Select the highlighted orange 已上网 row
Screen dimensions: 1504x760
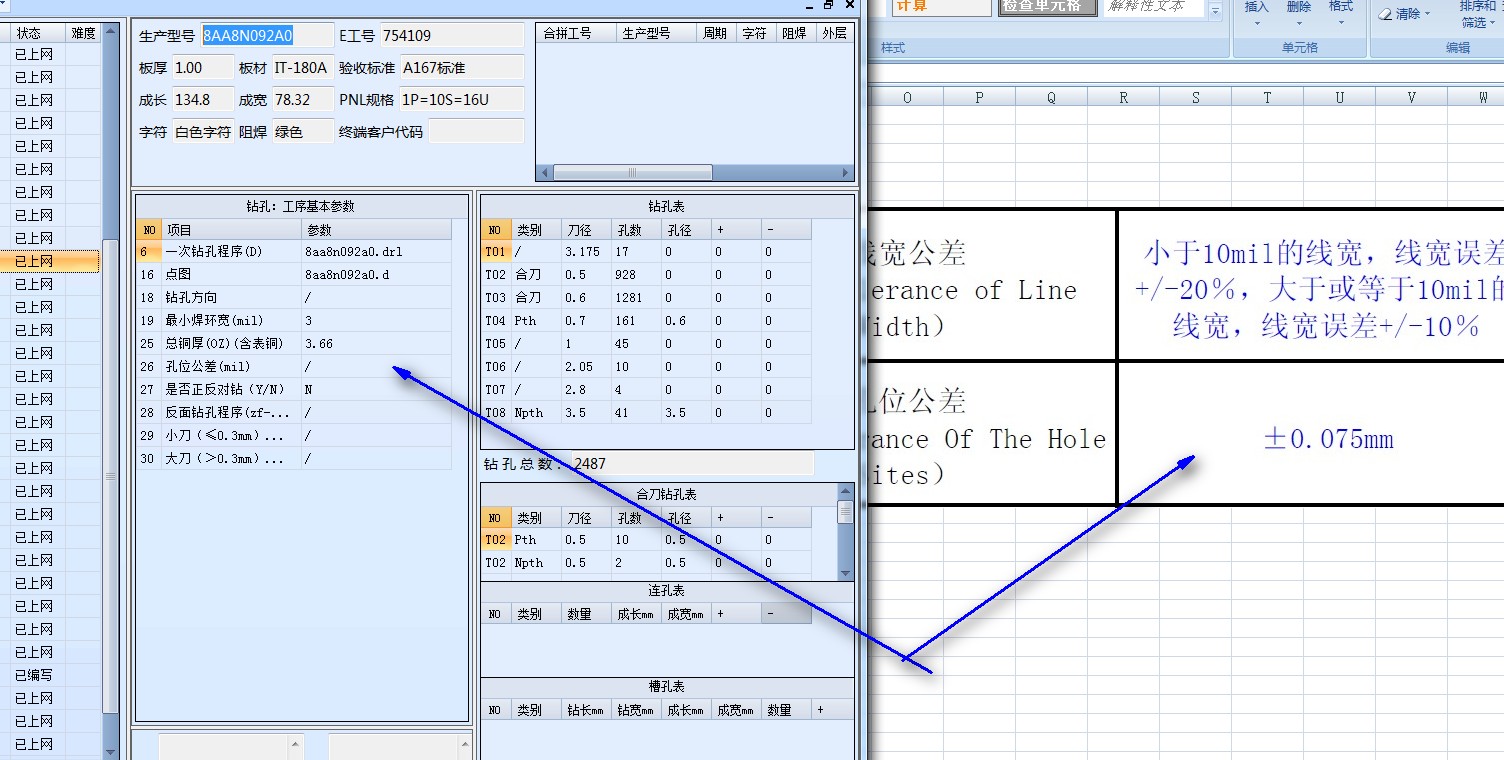(50, 261)
